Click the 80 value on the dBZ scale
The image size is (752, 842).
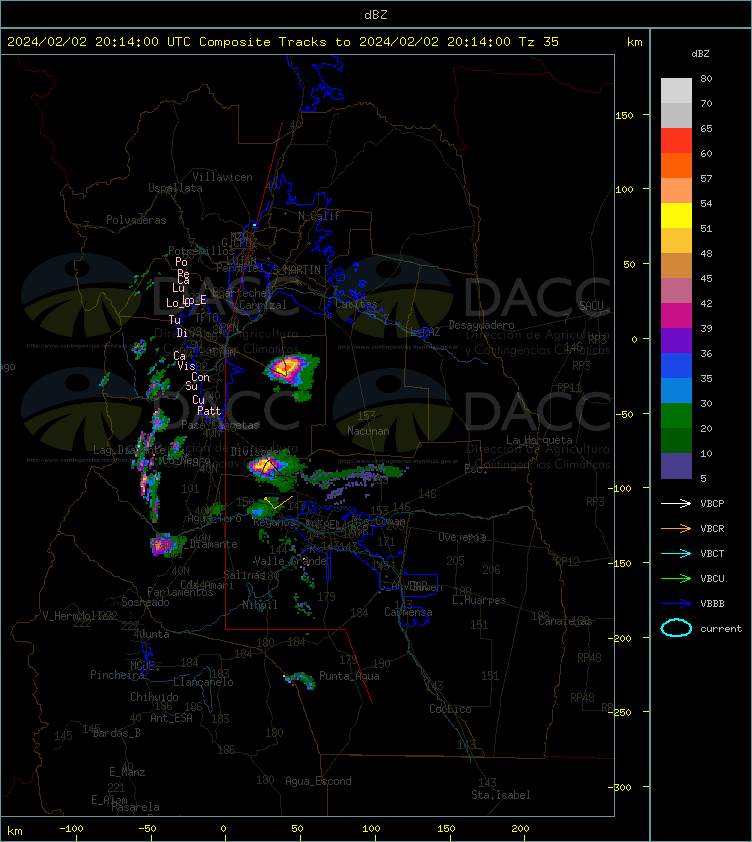pyautogui.click(x=706, y=78)
